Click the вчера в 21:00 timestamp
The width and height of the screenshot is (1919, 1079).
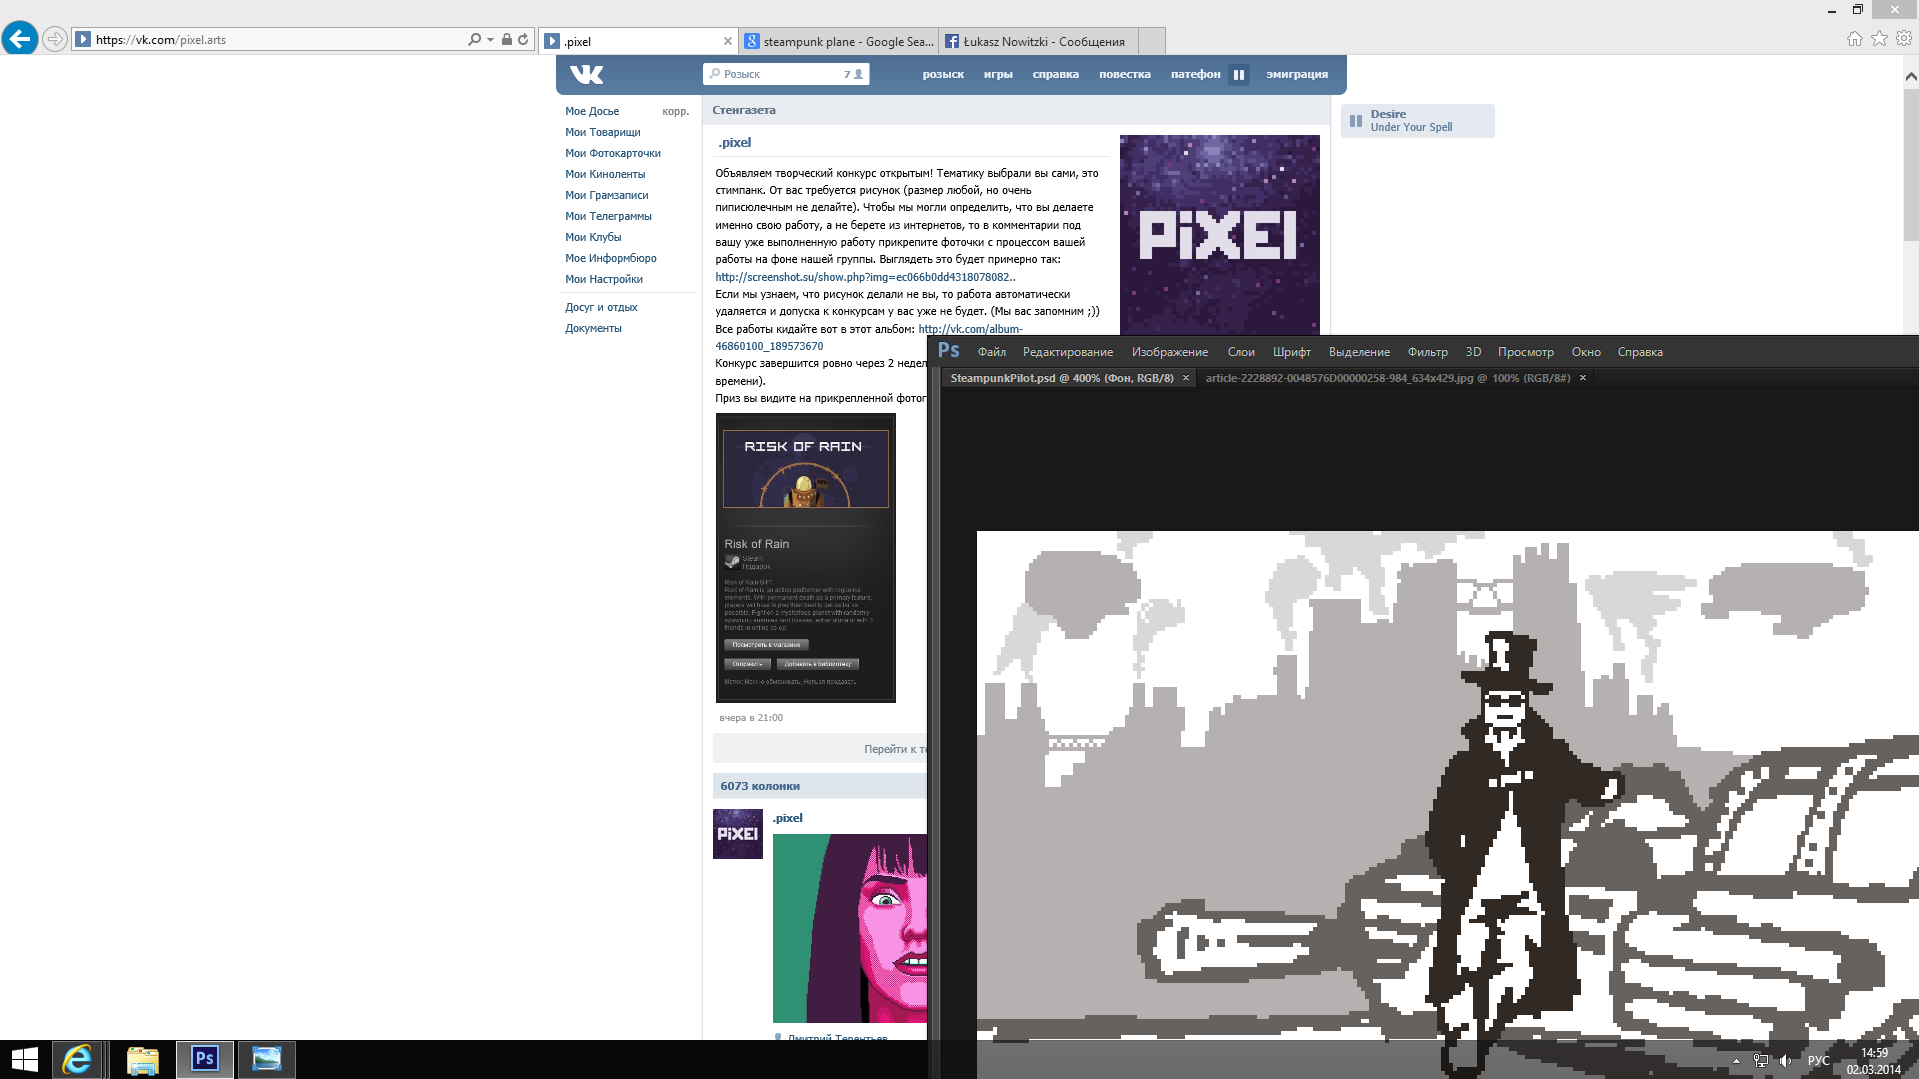click(751, 718)
